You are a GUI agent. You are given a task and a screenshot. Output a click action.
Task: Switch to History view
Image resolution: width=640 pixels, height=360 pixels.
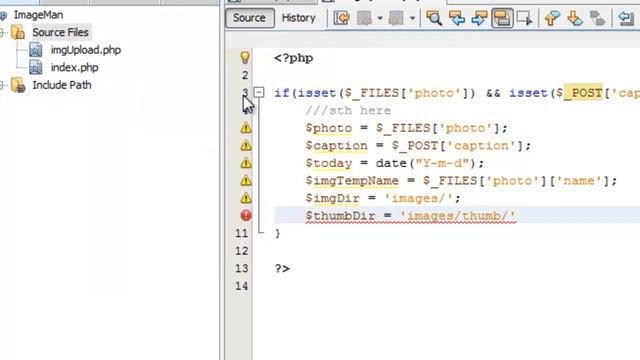tap(299, 18)
